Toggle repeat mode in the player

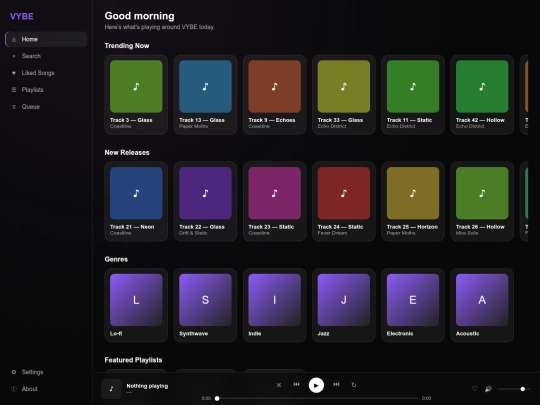pyautogui.click(x=354, y=385)
